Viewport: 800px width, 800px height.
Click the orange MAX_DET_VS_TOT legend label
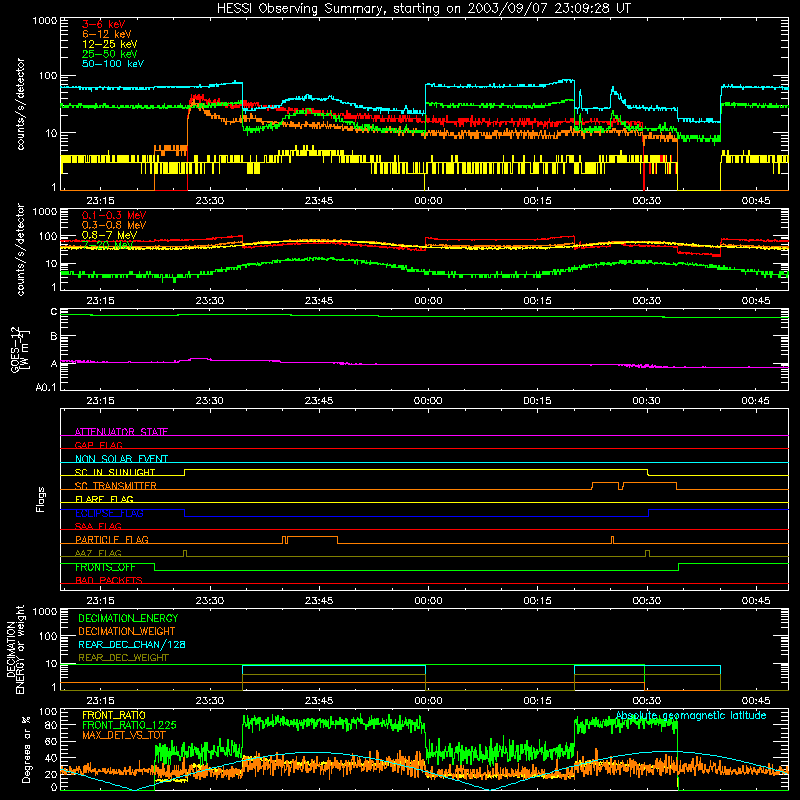(124, 735)
